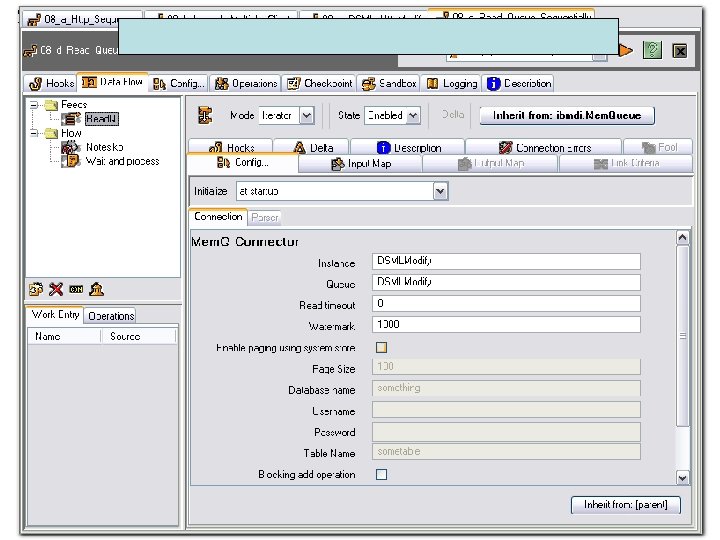The width and height of the screenshot is (720, 540).
Task: Click the add component icon below the tree
Action: (36, 289)
